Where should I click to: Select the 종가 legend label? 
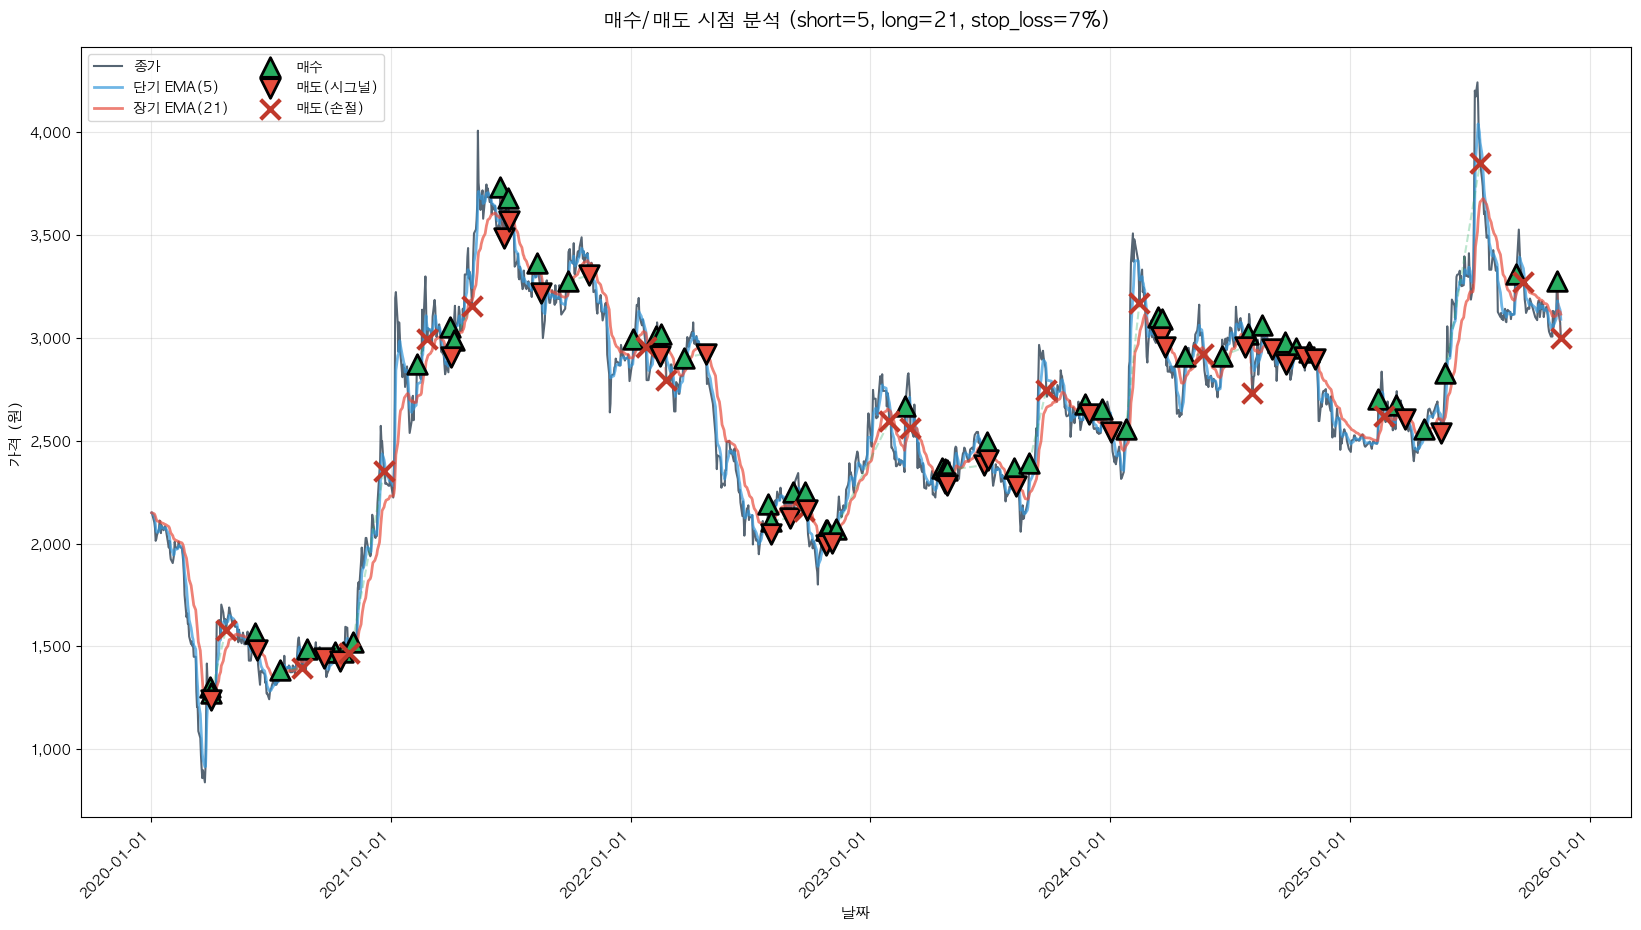(147, 67)
